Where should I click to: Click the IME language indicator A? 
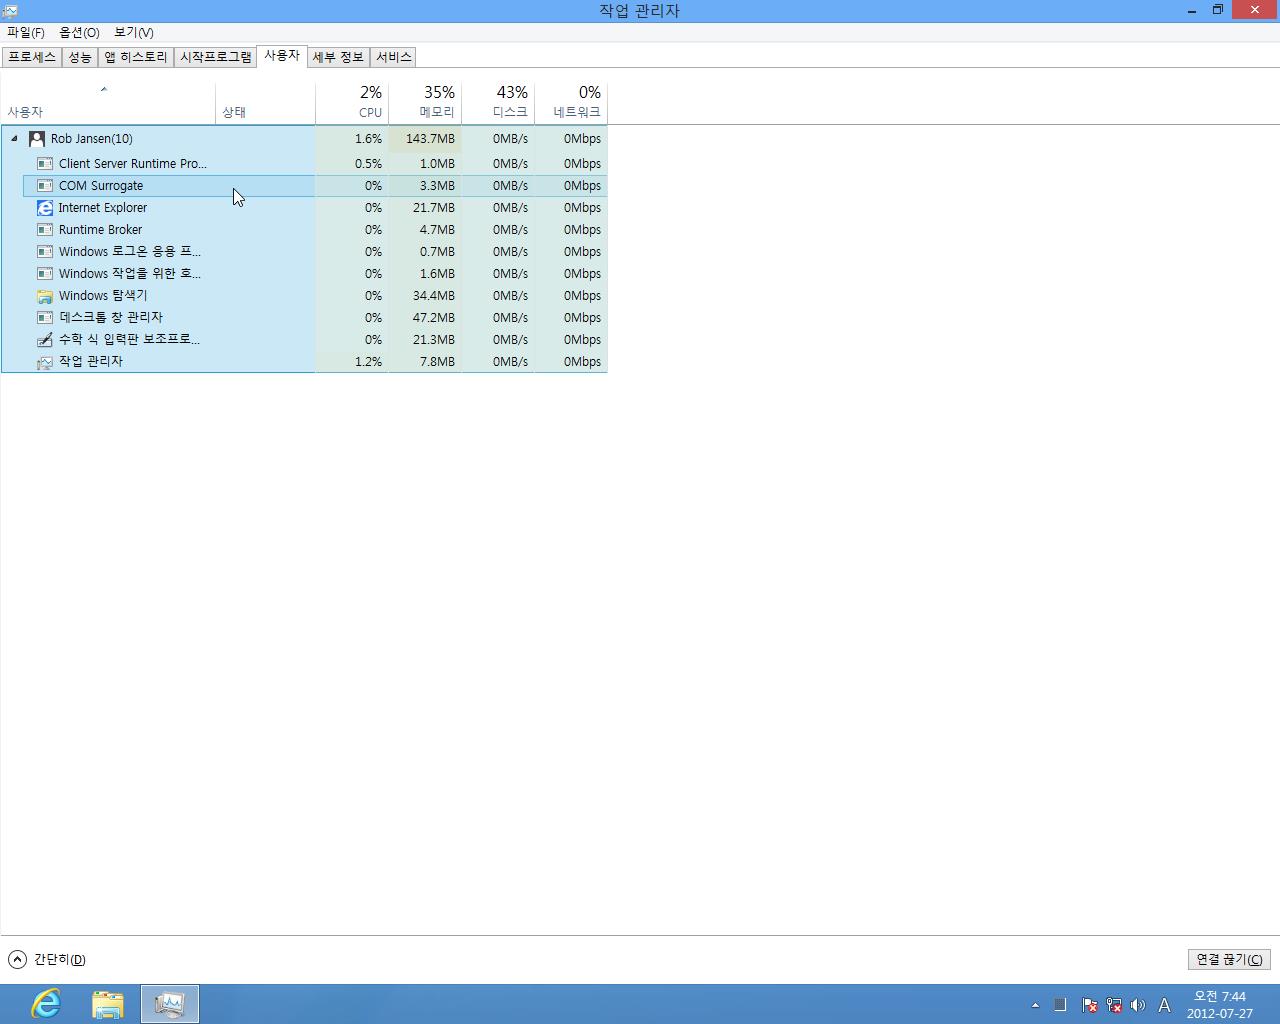(1164, 1005)
